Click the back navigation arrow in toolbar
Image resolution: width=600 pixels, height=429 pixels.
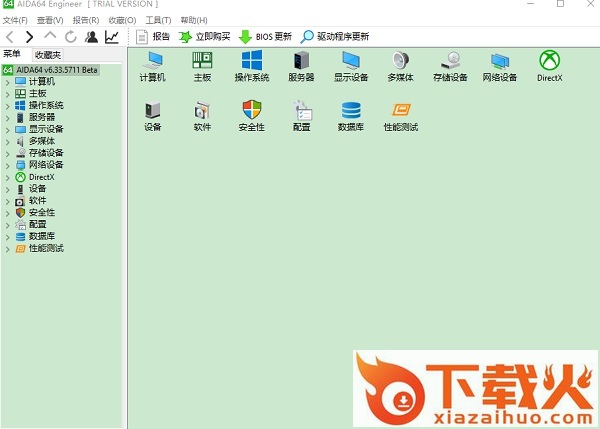tap(10, 37)
